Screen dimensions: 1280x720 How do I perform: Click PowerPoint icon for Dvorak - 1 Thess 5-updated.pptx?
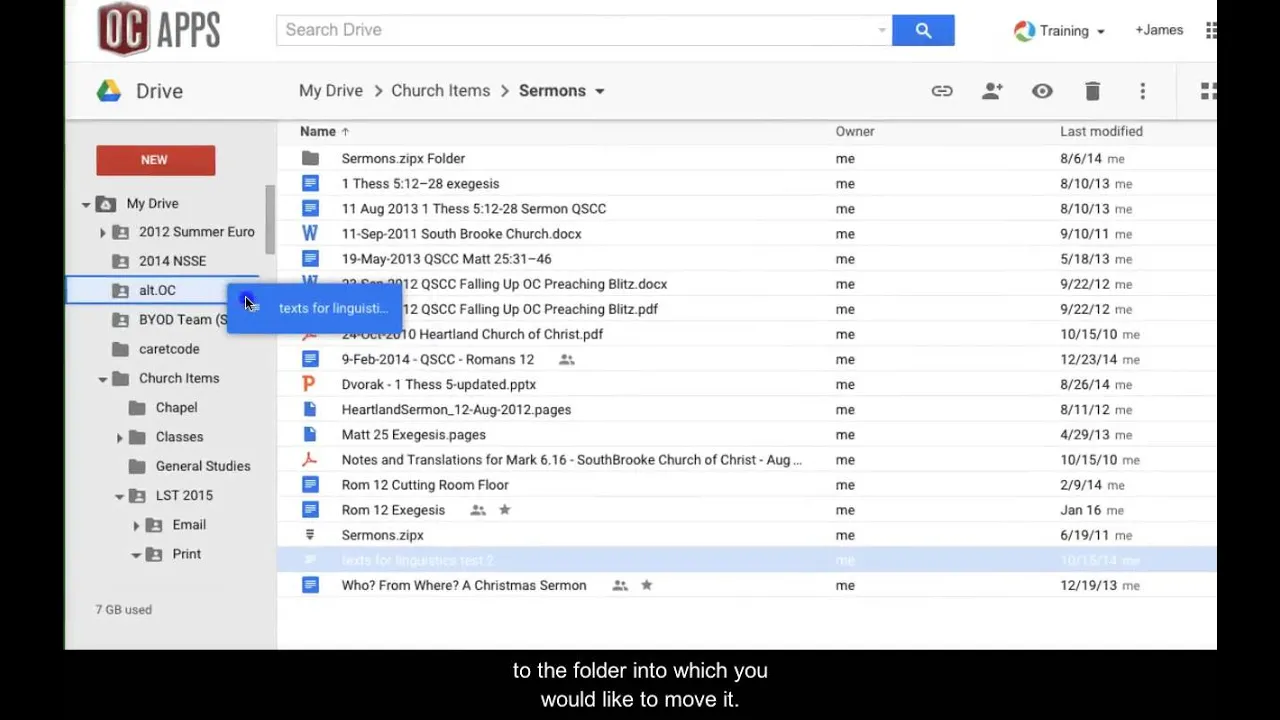click(x=310, y=384)
